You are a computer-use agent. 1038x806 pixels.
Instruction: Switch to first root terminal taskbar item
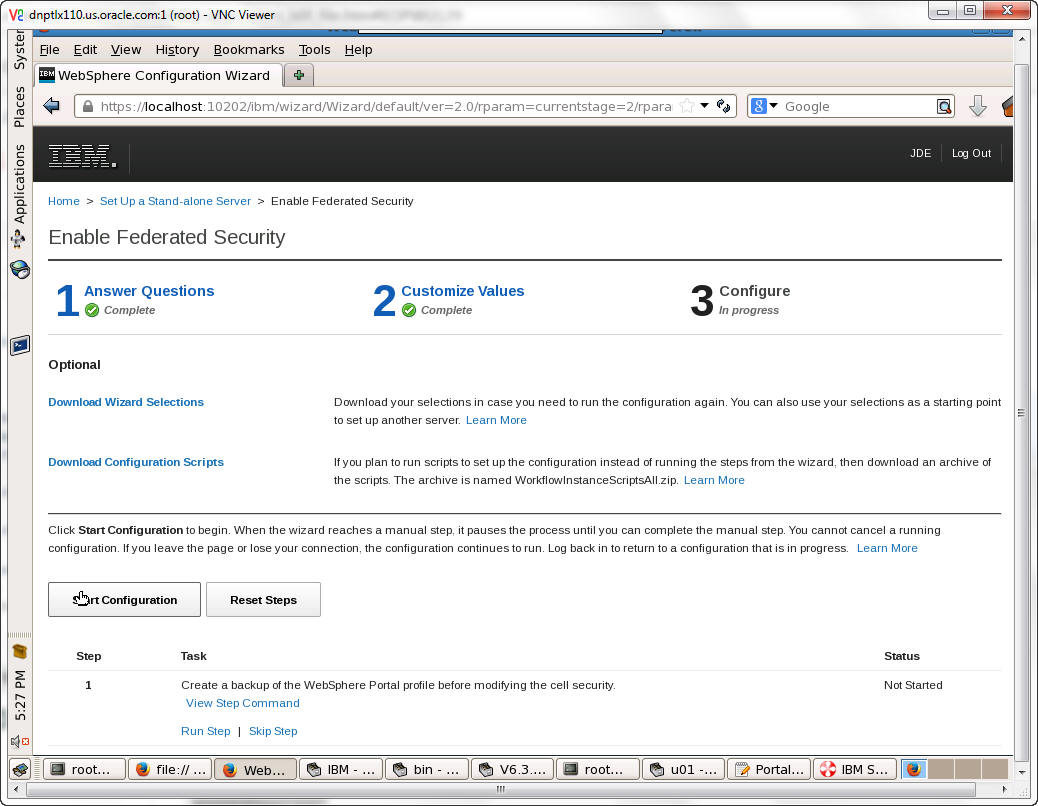84,770
